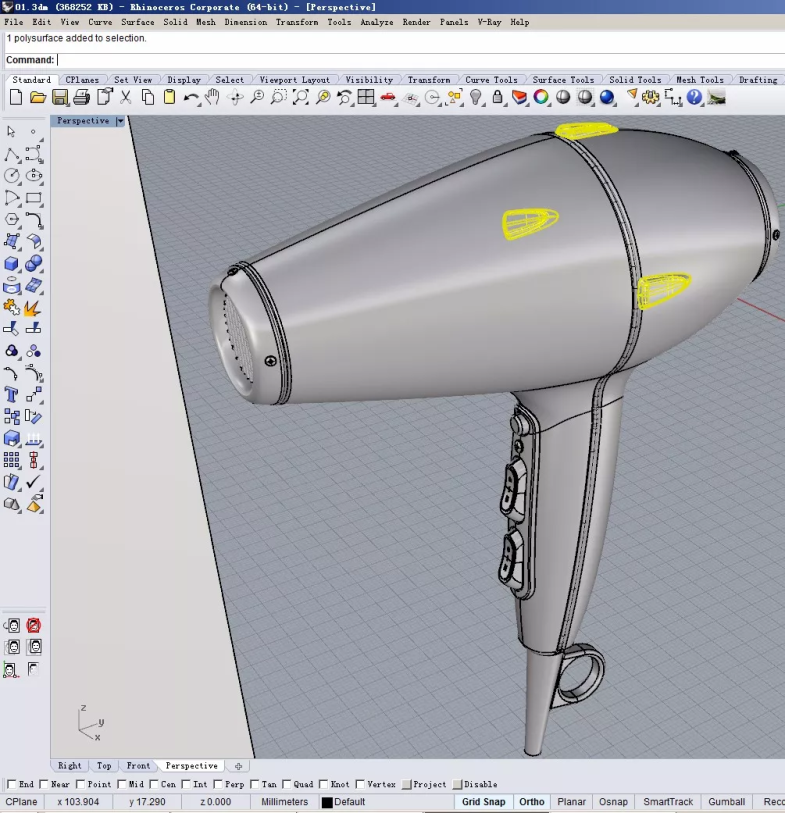Click the Help question mark icon
The height and width of the screenshot is (813, 785).
point(694,97)
